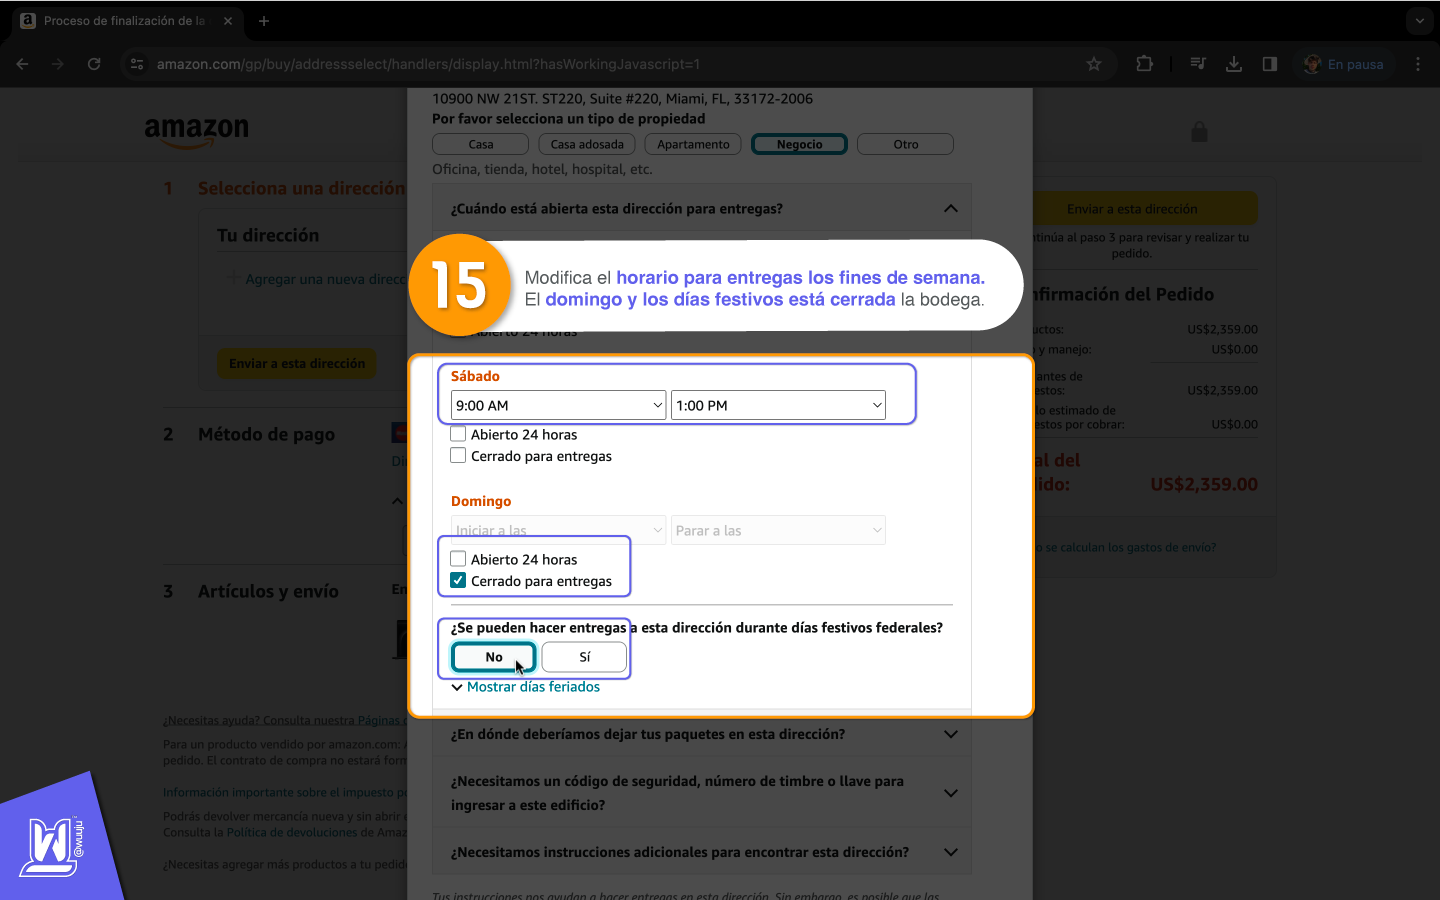1440x900 pixels.
Task: Open a new browser tab
Action: pos(264,21)
